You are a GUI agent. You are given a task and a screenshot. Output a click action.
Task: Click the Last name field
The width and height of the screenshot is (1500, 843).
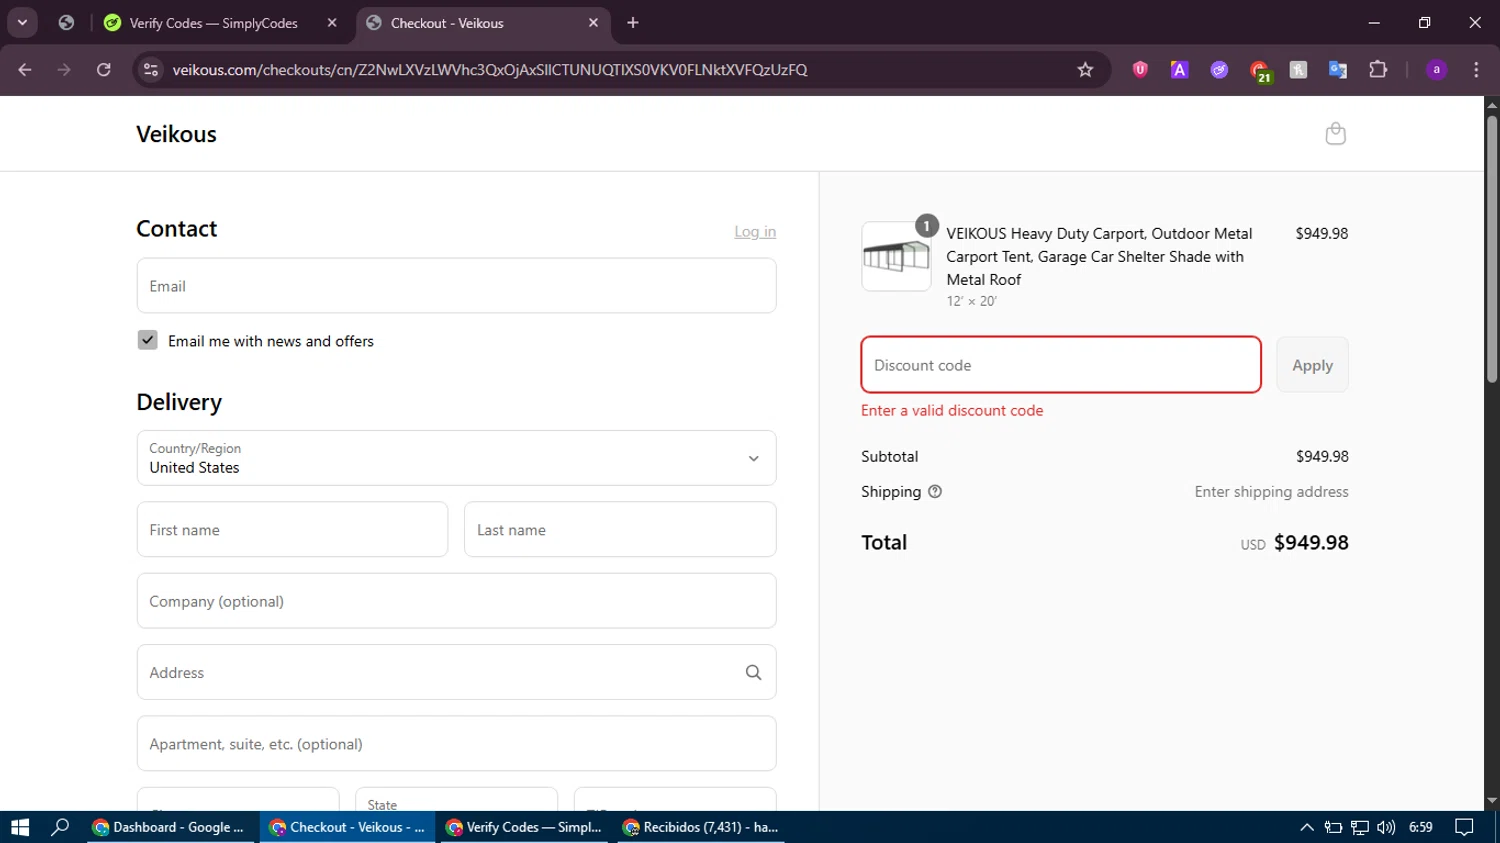[x=620, y=530]
